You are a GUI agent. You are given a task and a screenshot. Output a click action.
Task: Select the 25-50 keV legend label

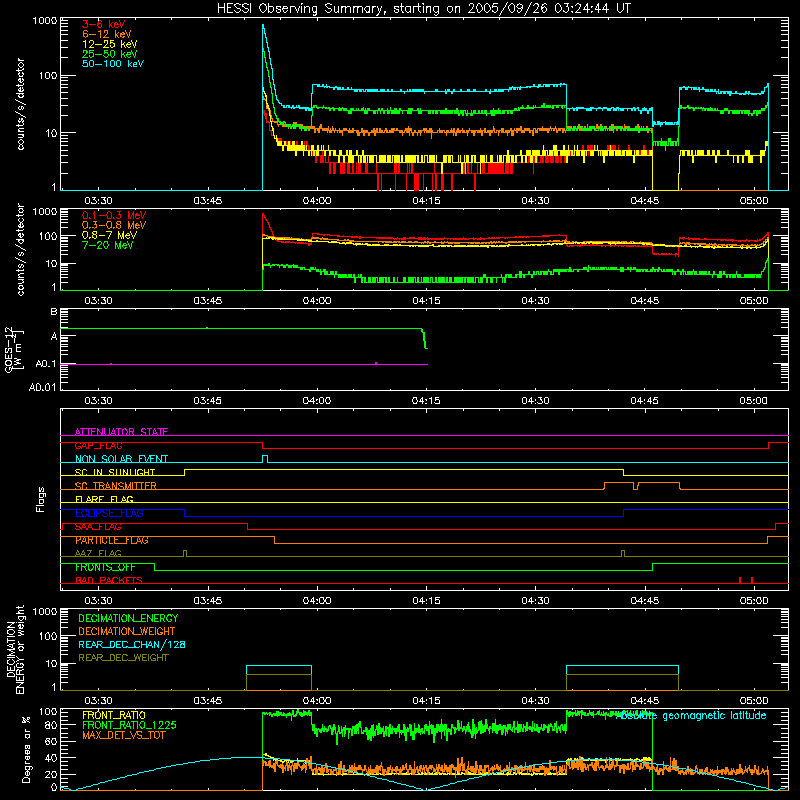110,54
